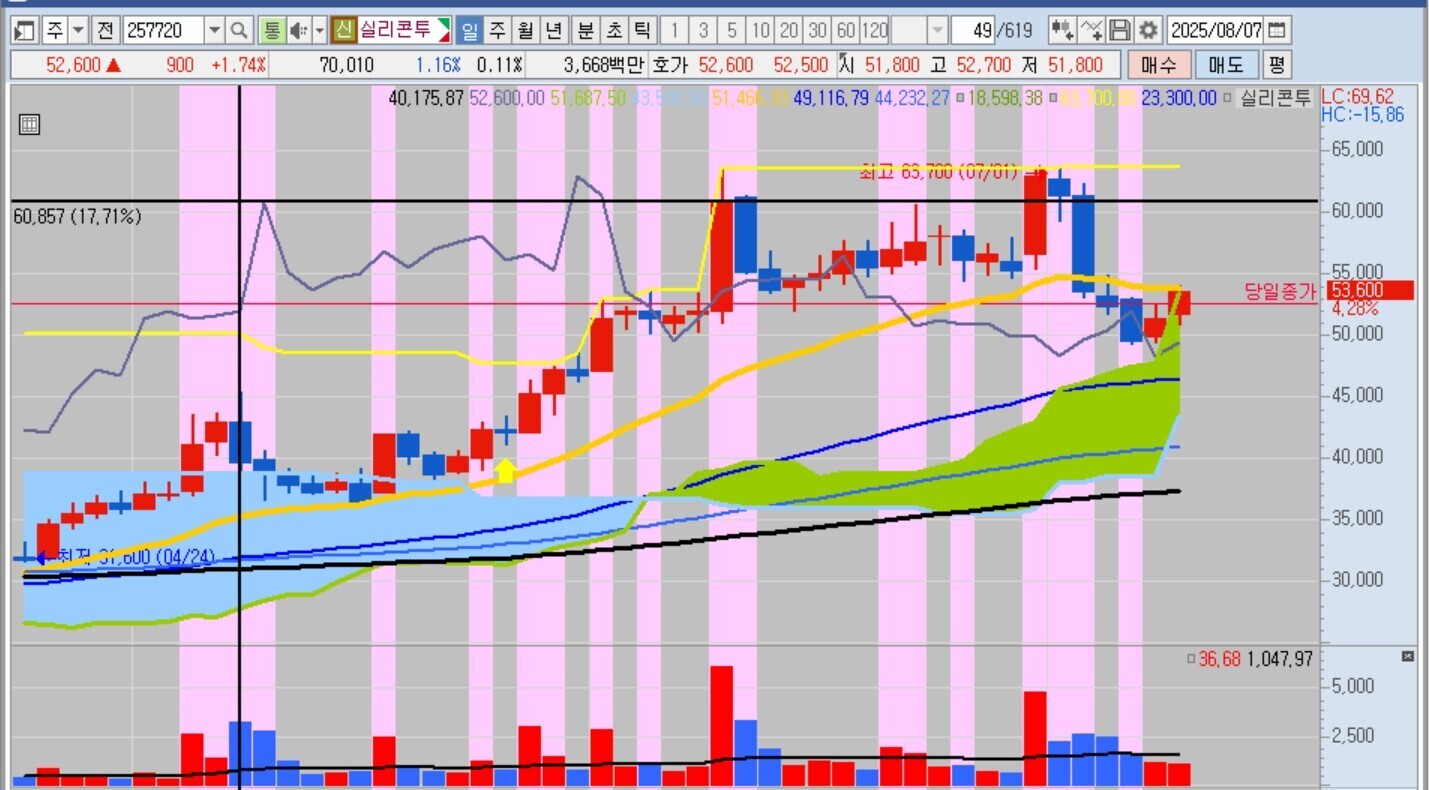
Task: Click the open price 51,800 beside 시
Action: click(890, 66)
